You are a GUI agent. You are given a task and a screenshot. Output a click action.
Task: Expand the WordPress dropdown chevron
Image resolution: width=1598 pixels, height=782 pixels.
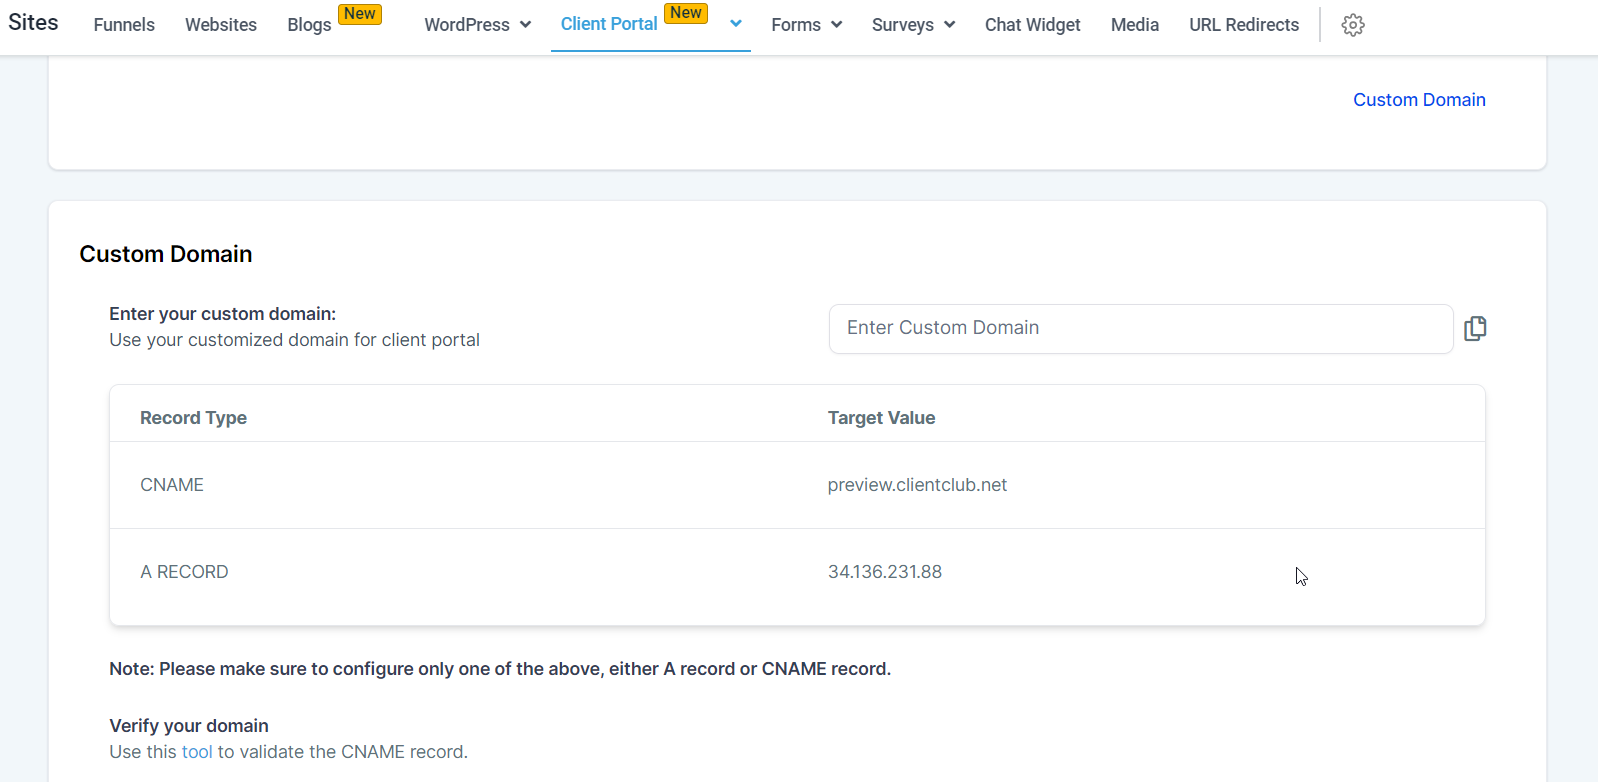(525, 25)
